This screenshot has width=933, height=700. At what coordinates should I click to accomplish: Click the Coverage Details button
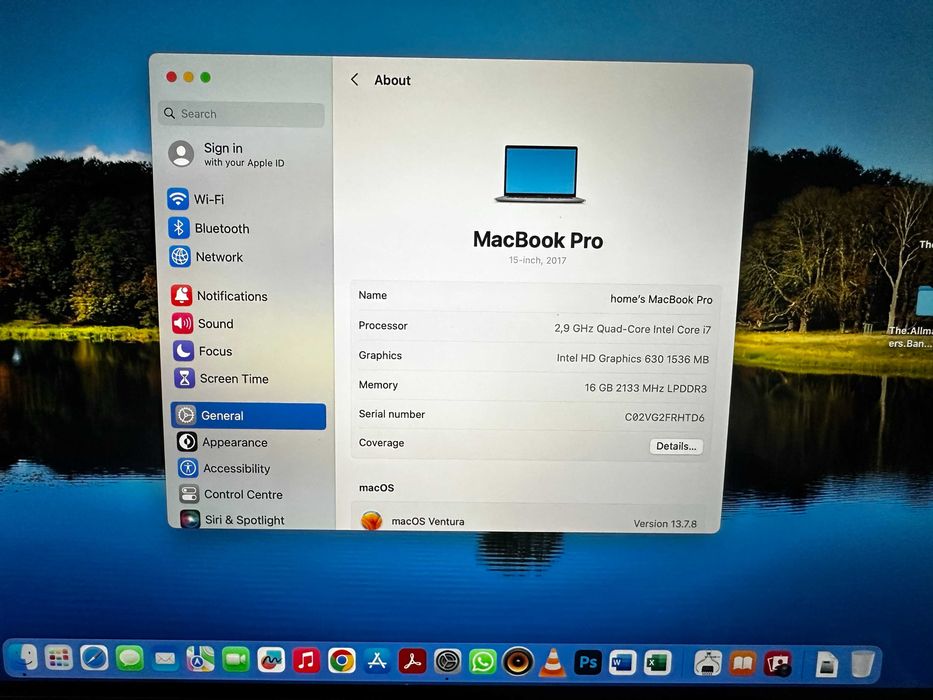tap(675, 446)
